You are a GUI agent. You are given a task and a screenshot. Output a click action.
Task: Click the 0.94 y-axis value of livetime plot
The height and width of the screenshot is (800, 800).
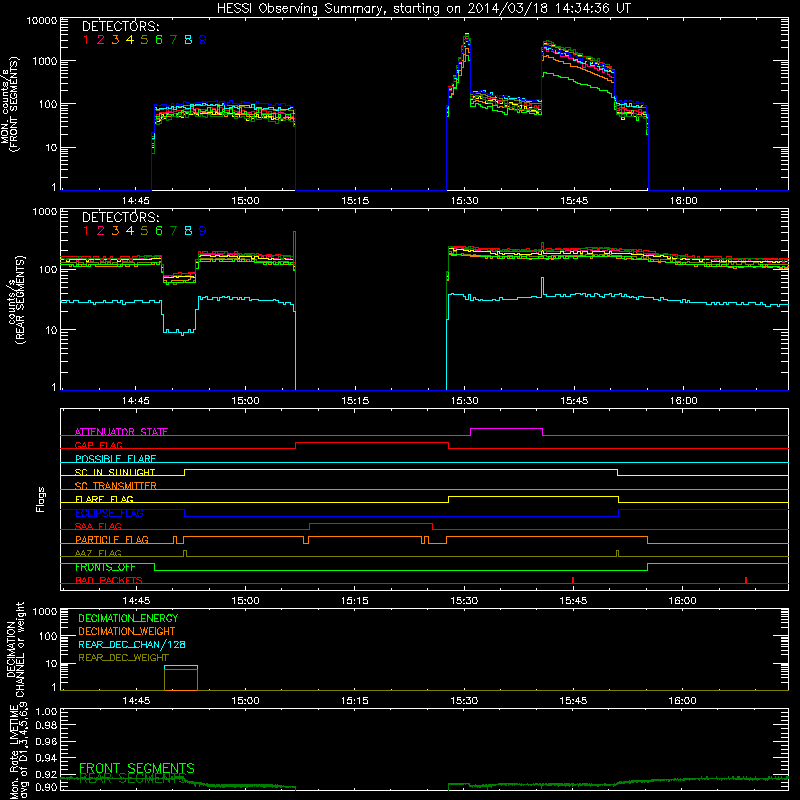pyautogui.click(x=46, y=758)
